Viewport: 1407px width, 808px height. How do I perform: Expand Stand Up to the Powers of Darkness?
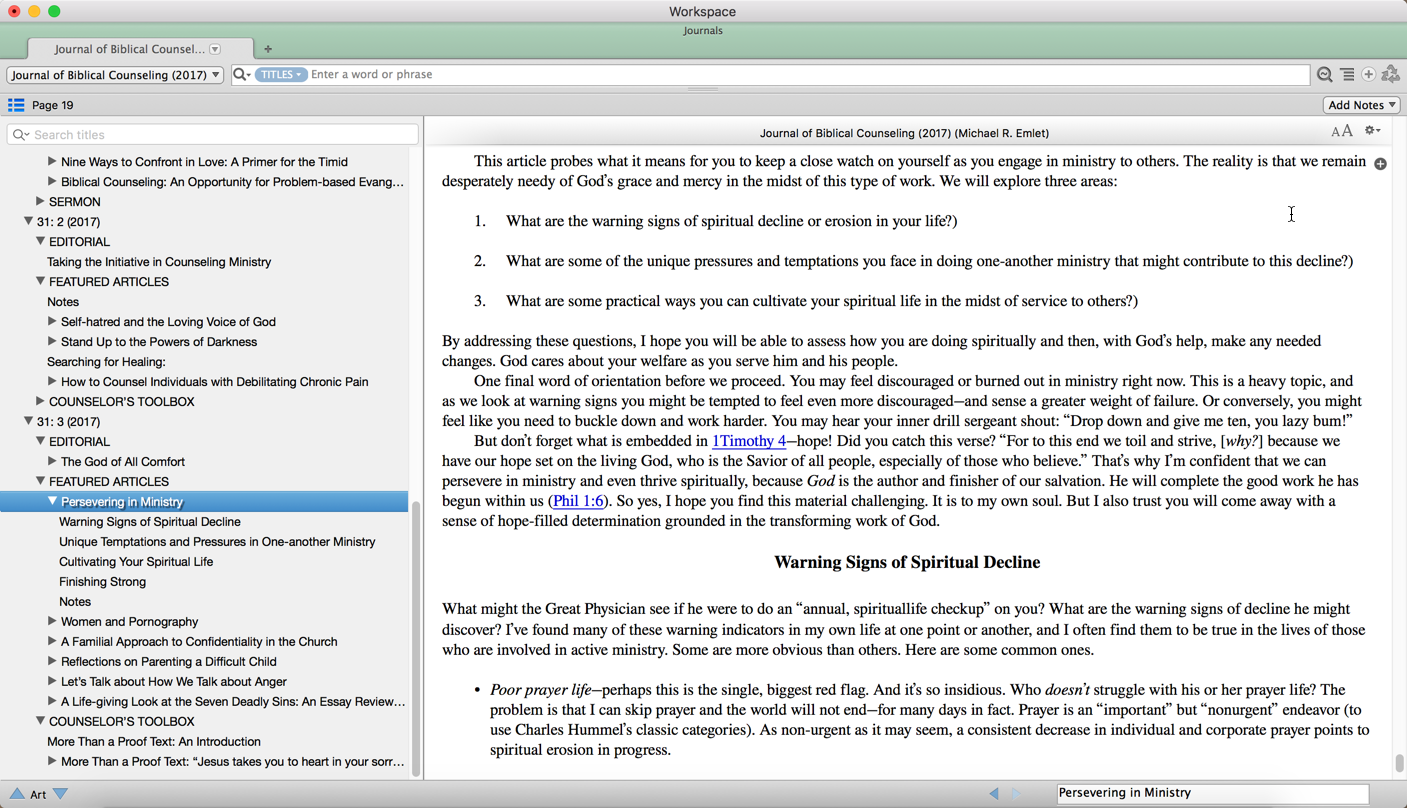52,342
